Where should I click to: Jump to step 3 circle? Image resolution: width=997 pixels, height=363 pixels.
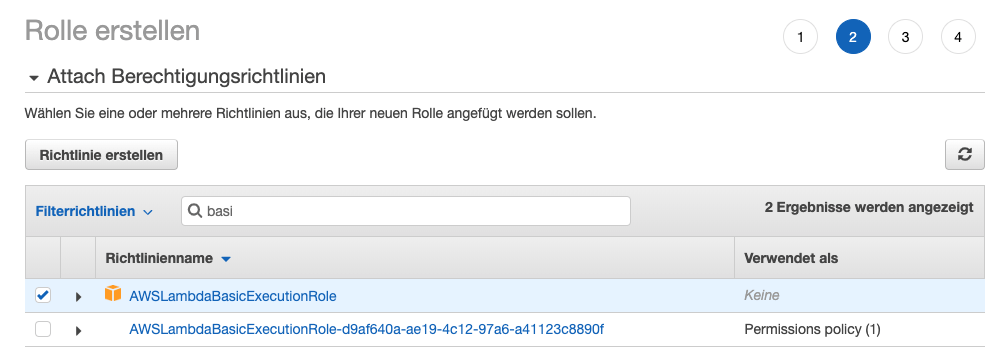pos(905,37)
